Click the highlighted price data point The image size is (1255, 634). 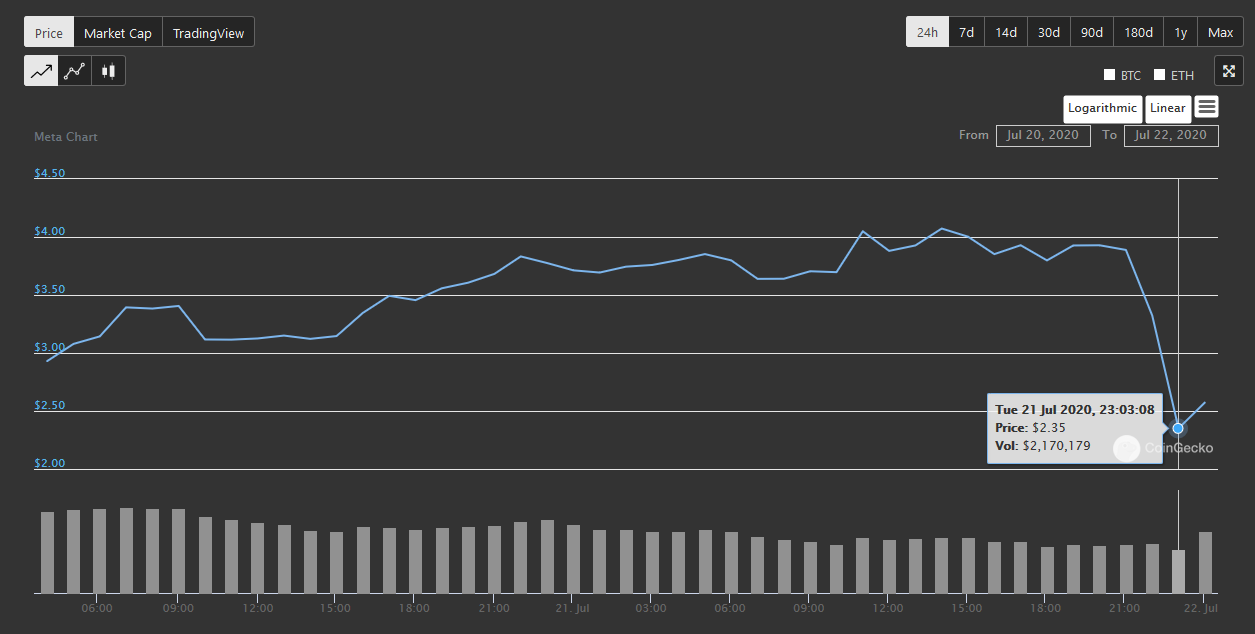[1178, 428]
